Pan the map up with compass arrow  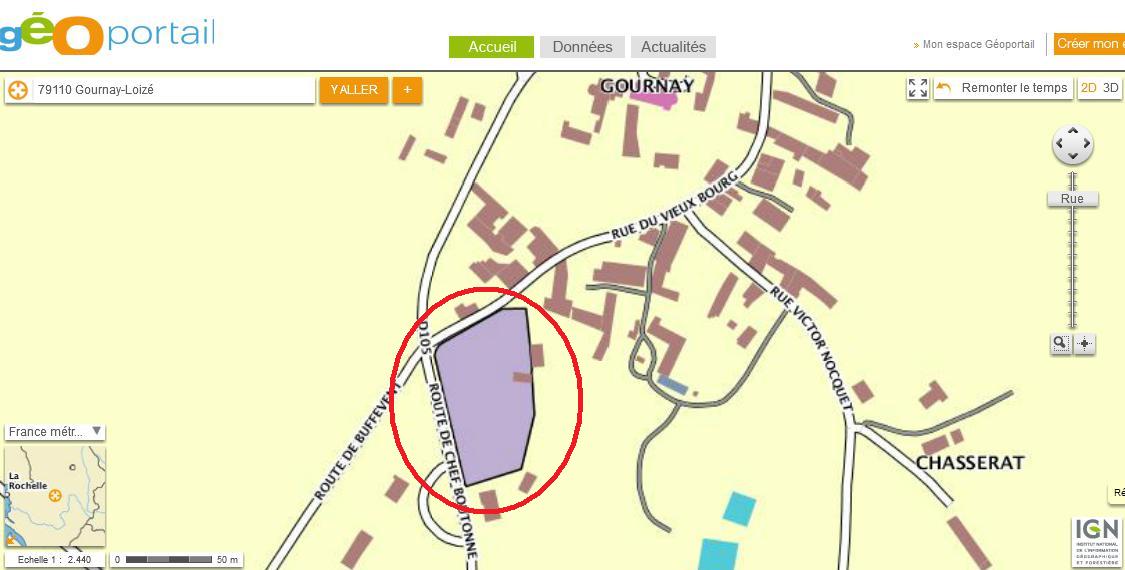(x=1073, y=131)
